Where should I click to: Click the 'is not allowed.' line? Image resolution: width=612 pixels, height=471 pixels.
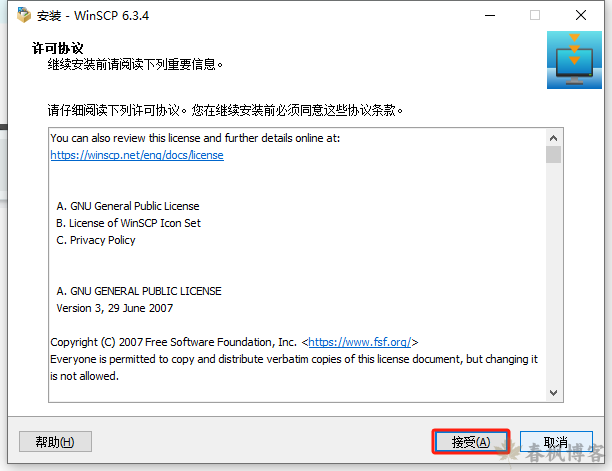point(84,376)
